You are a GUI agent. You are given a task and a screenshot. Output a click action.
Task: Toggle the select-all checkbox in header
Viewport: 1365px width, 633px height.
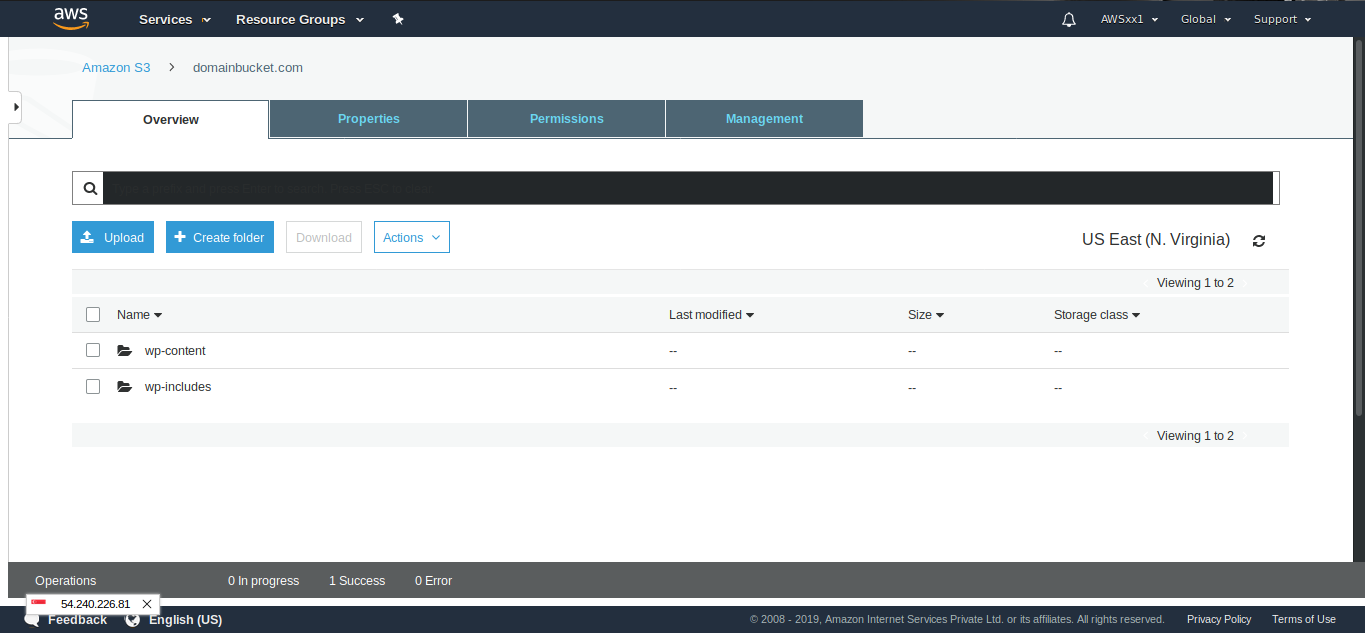click(x=93, y=315)
